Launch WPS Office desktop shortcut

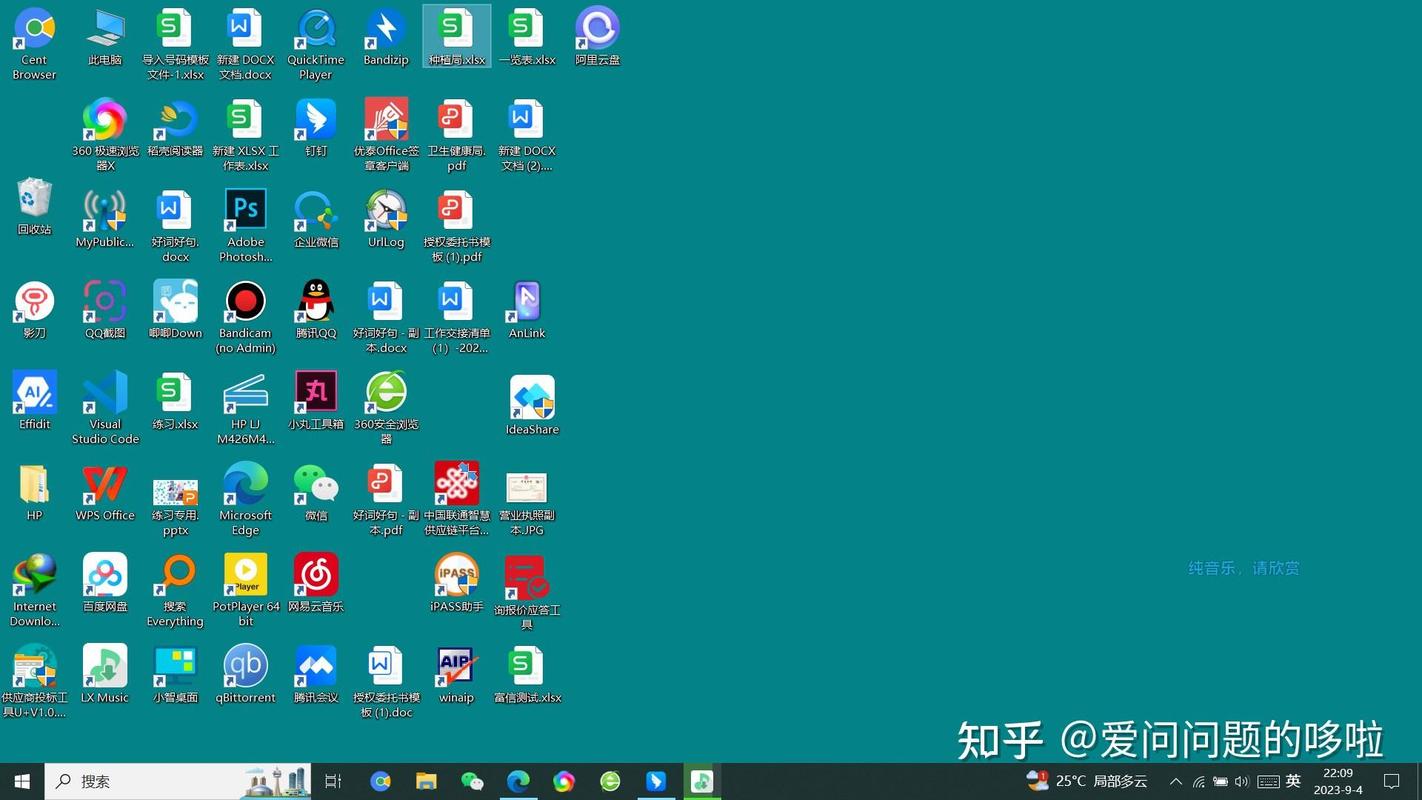pos(105,484)
